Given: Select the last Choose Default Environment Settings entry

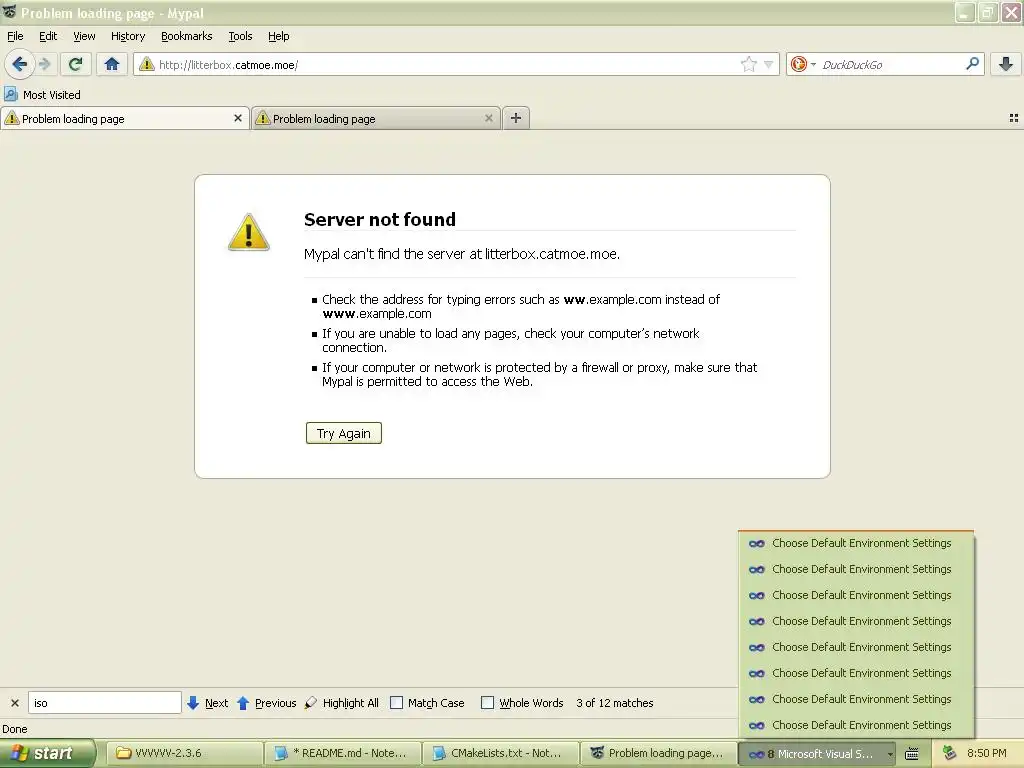Looking at the screenshot, I should pos(856,725).
